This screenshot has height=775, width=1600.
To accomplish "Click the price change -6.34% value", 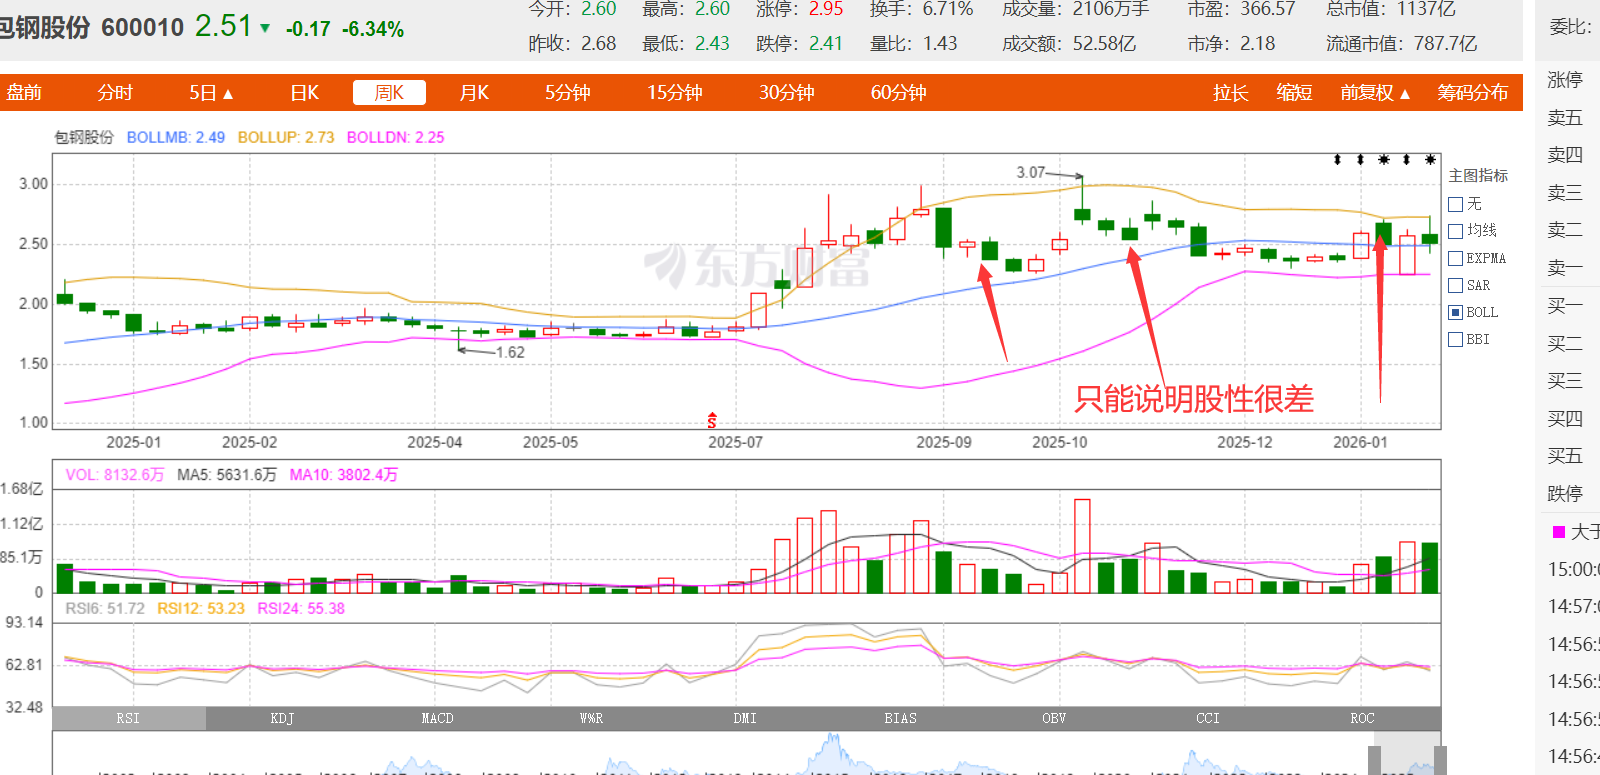I will click(x=373, y=29).
